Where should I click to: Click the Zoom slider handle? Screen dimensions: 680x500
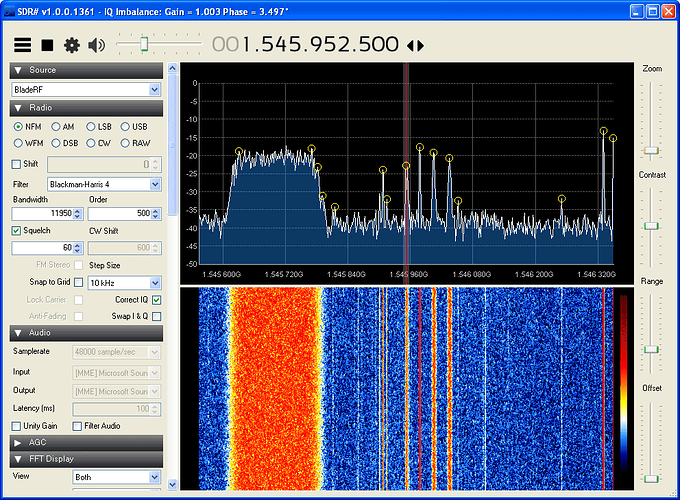651,151
